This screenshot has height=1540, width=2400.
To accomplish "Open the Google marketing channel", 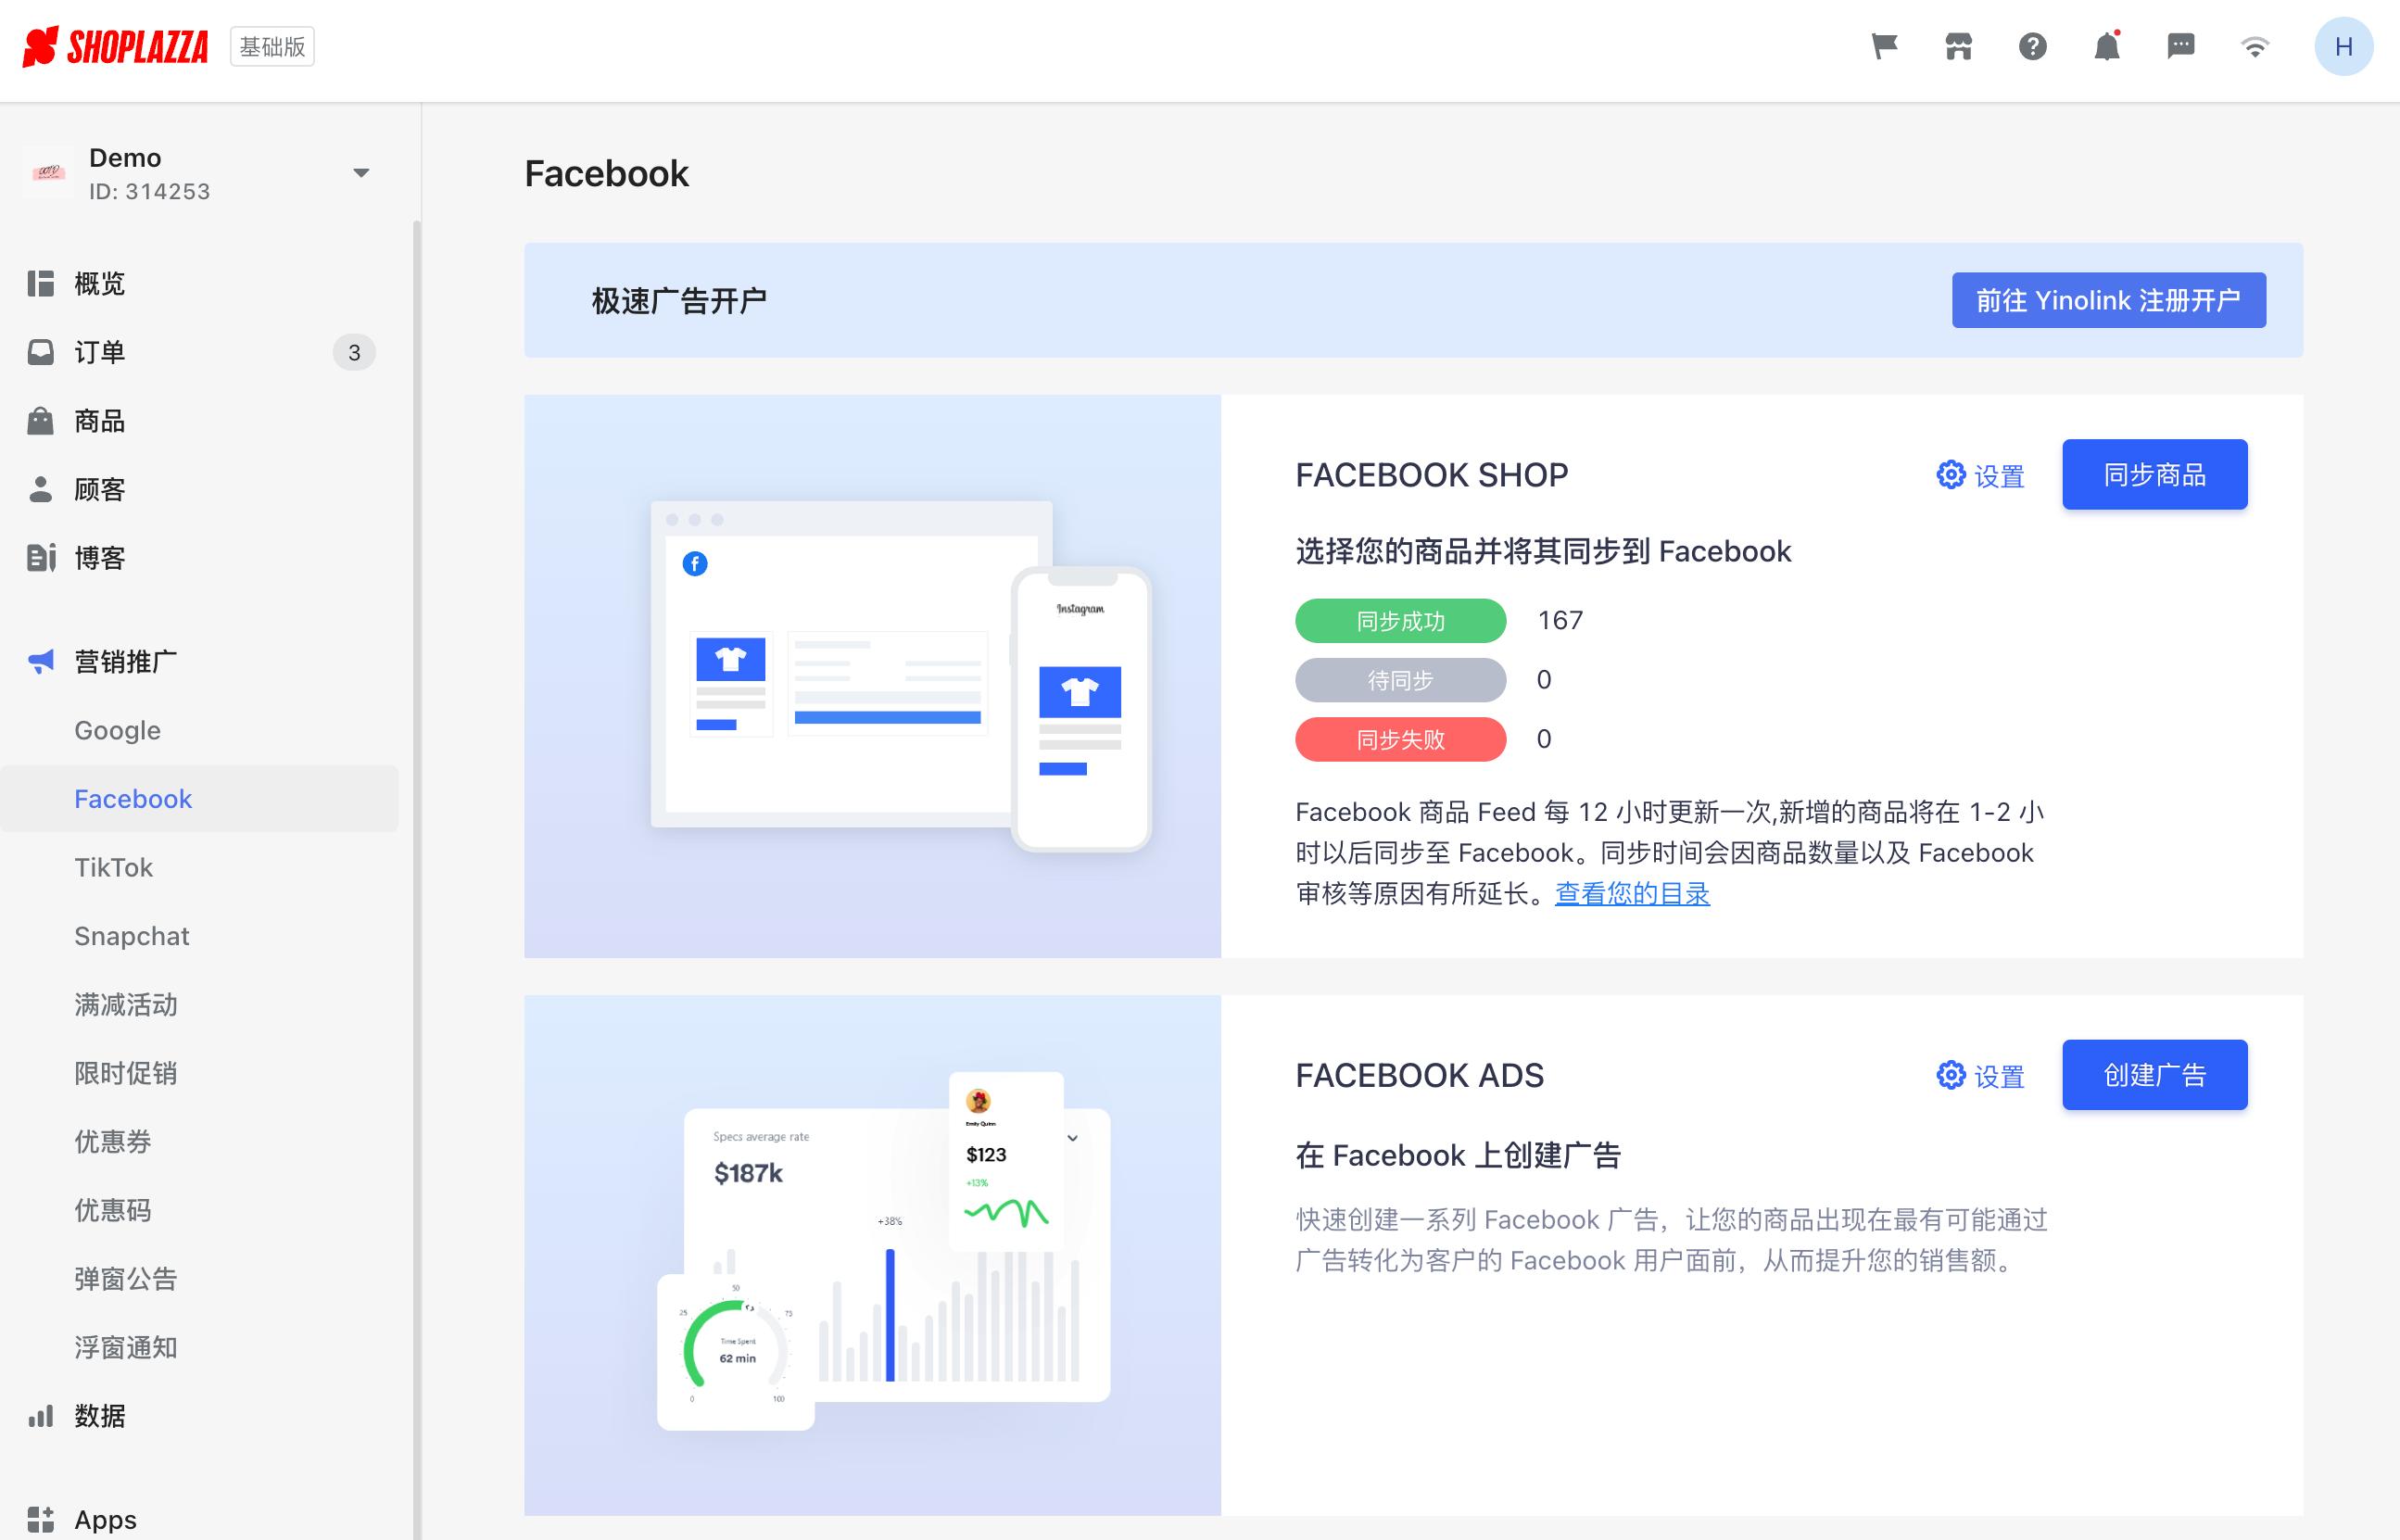I will point(117,730).
